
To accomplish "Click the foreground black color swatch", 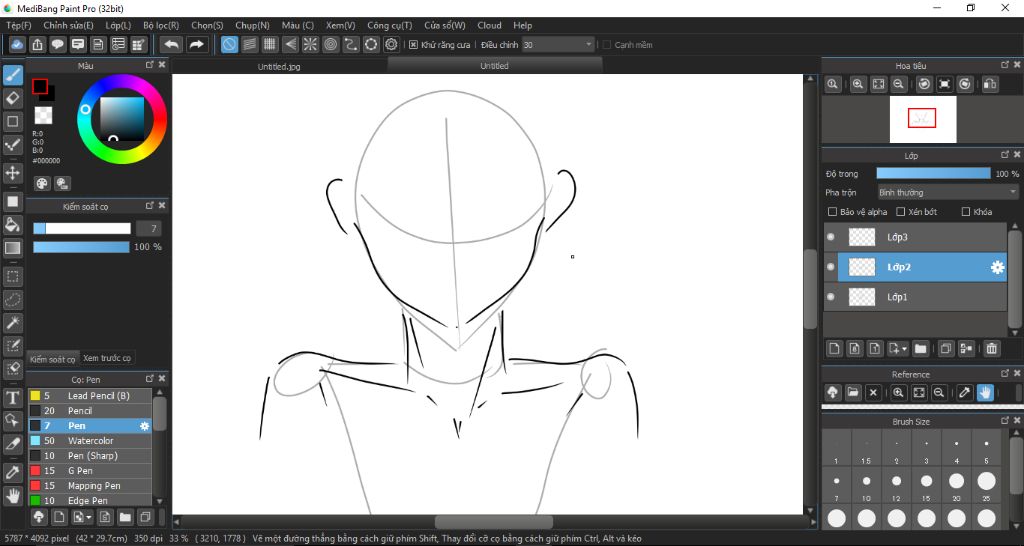I will click(x=40, y=86).
